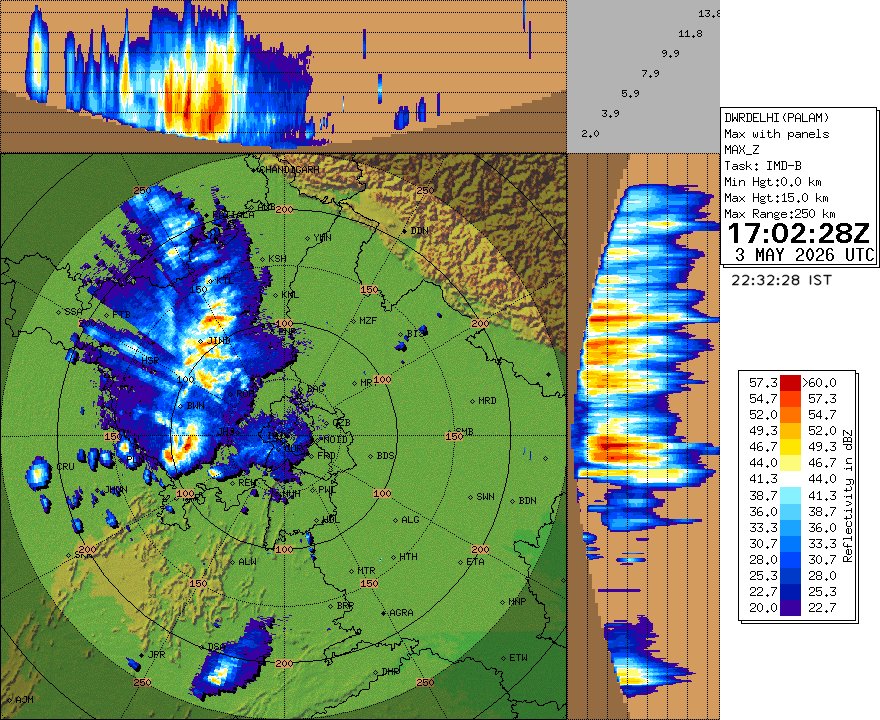Screen dimensions: 880x720
Task: Click the 'Min Hgt:0.0 km' line
Action: point(773,182)
